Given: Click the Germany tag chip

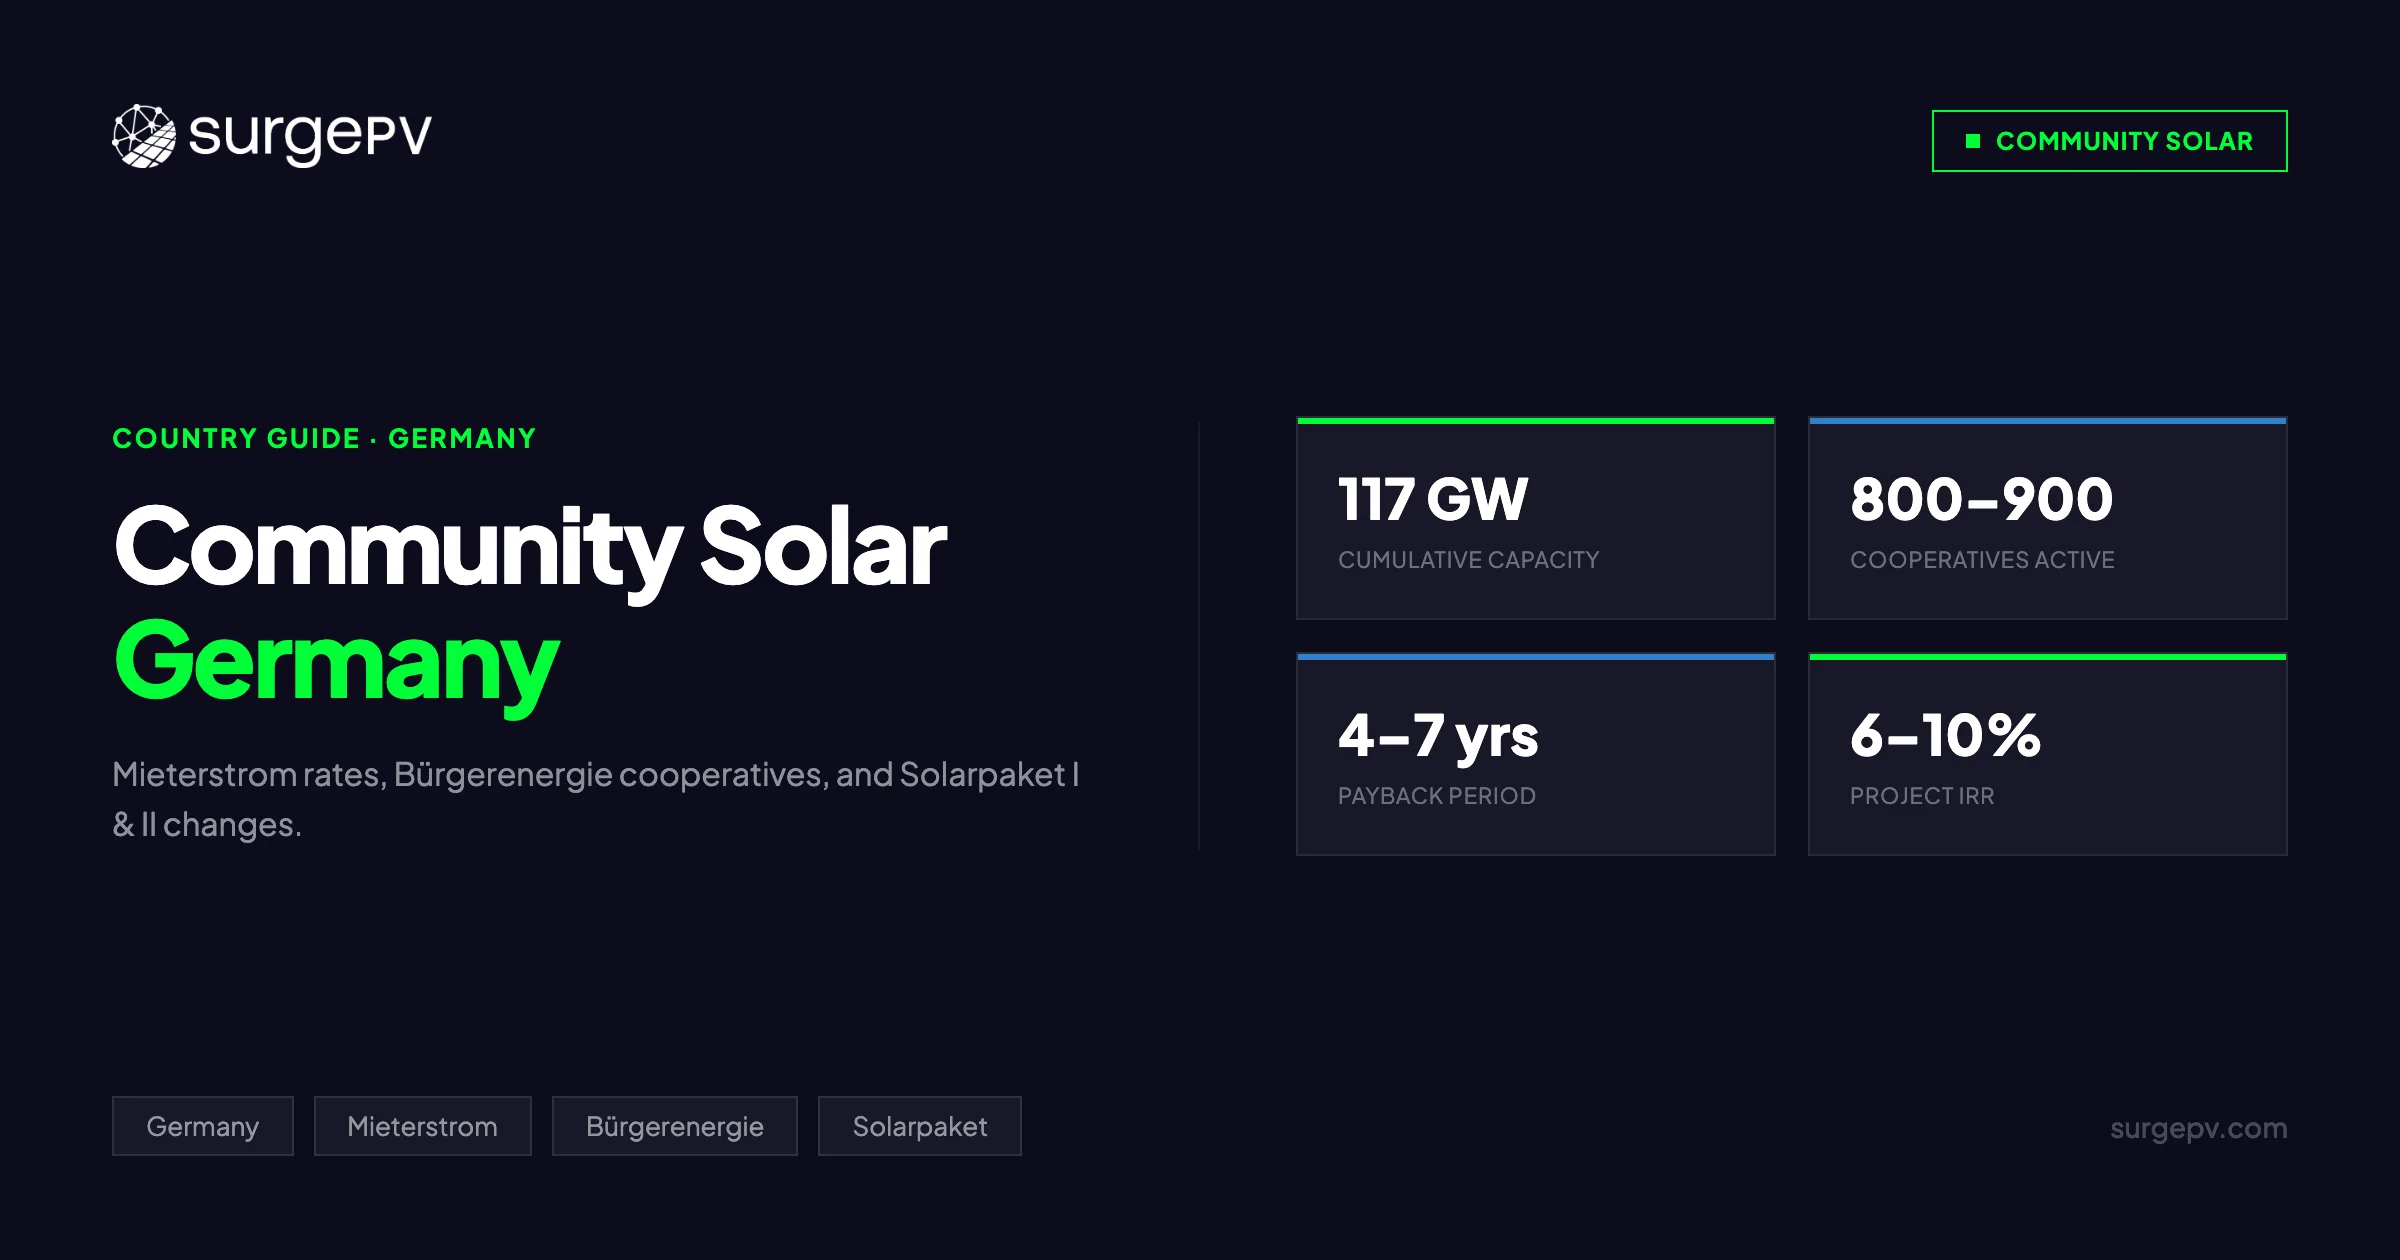Looking at the screenshot, I should coord(202,1126).
